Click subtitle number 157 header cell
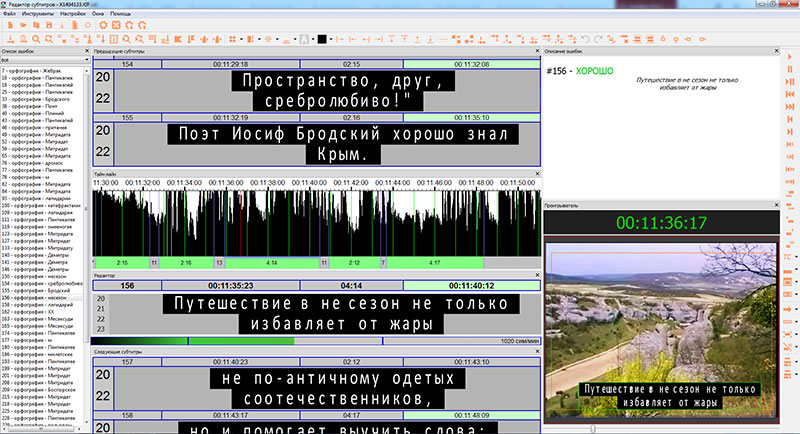 127,362
